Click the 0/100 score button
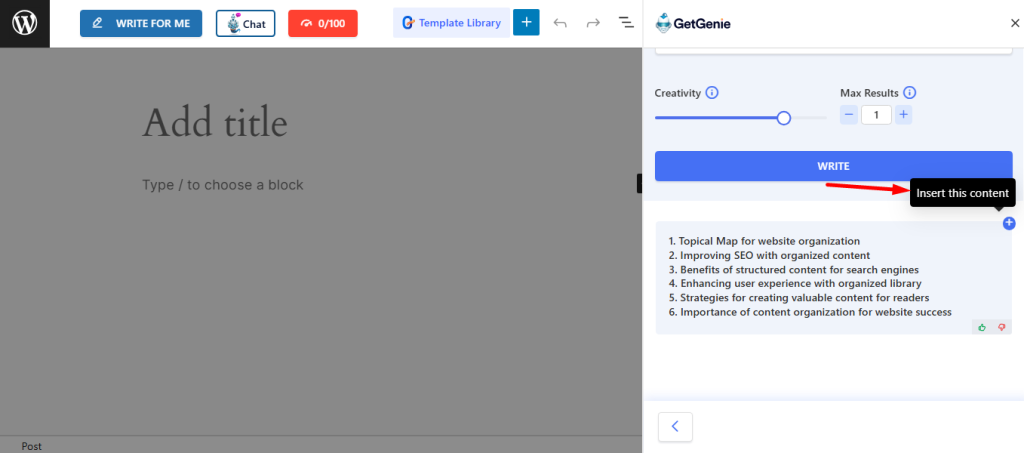 [x=322, y=23]
